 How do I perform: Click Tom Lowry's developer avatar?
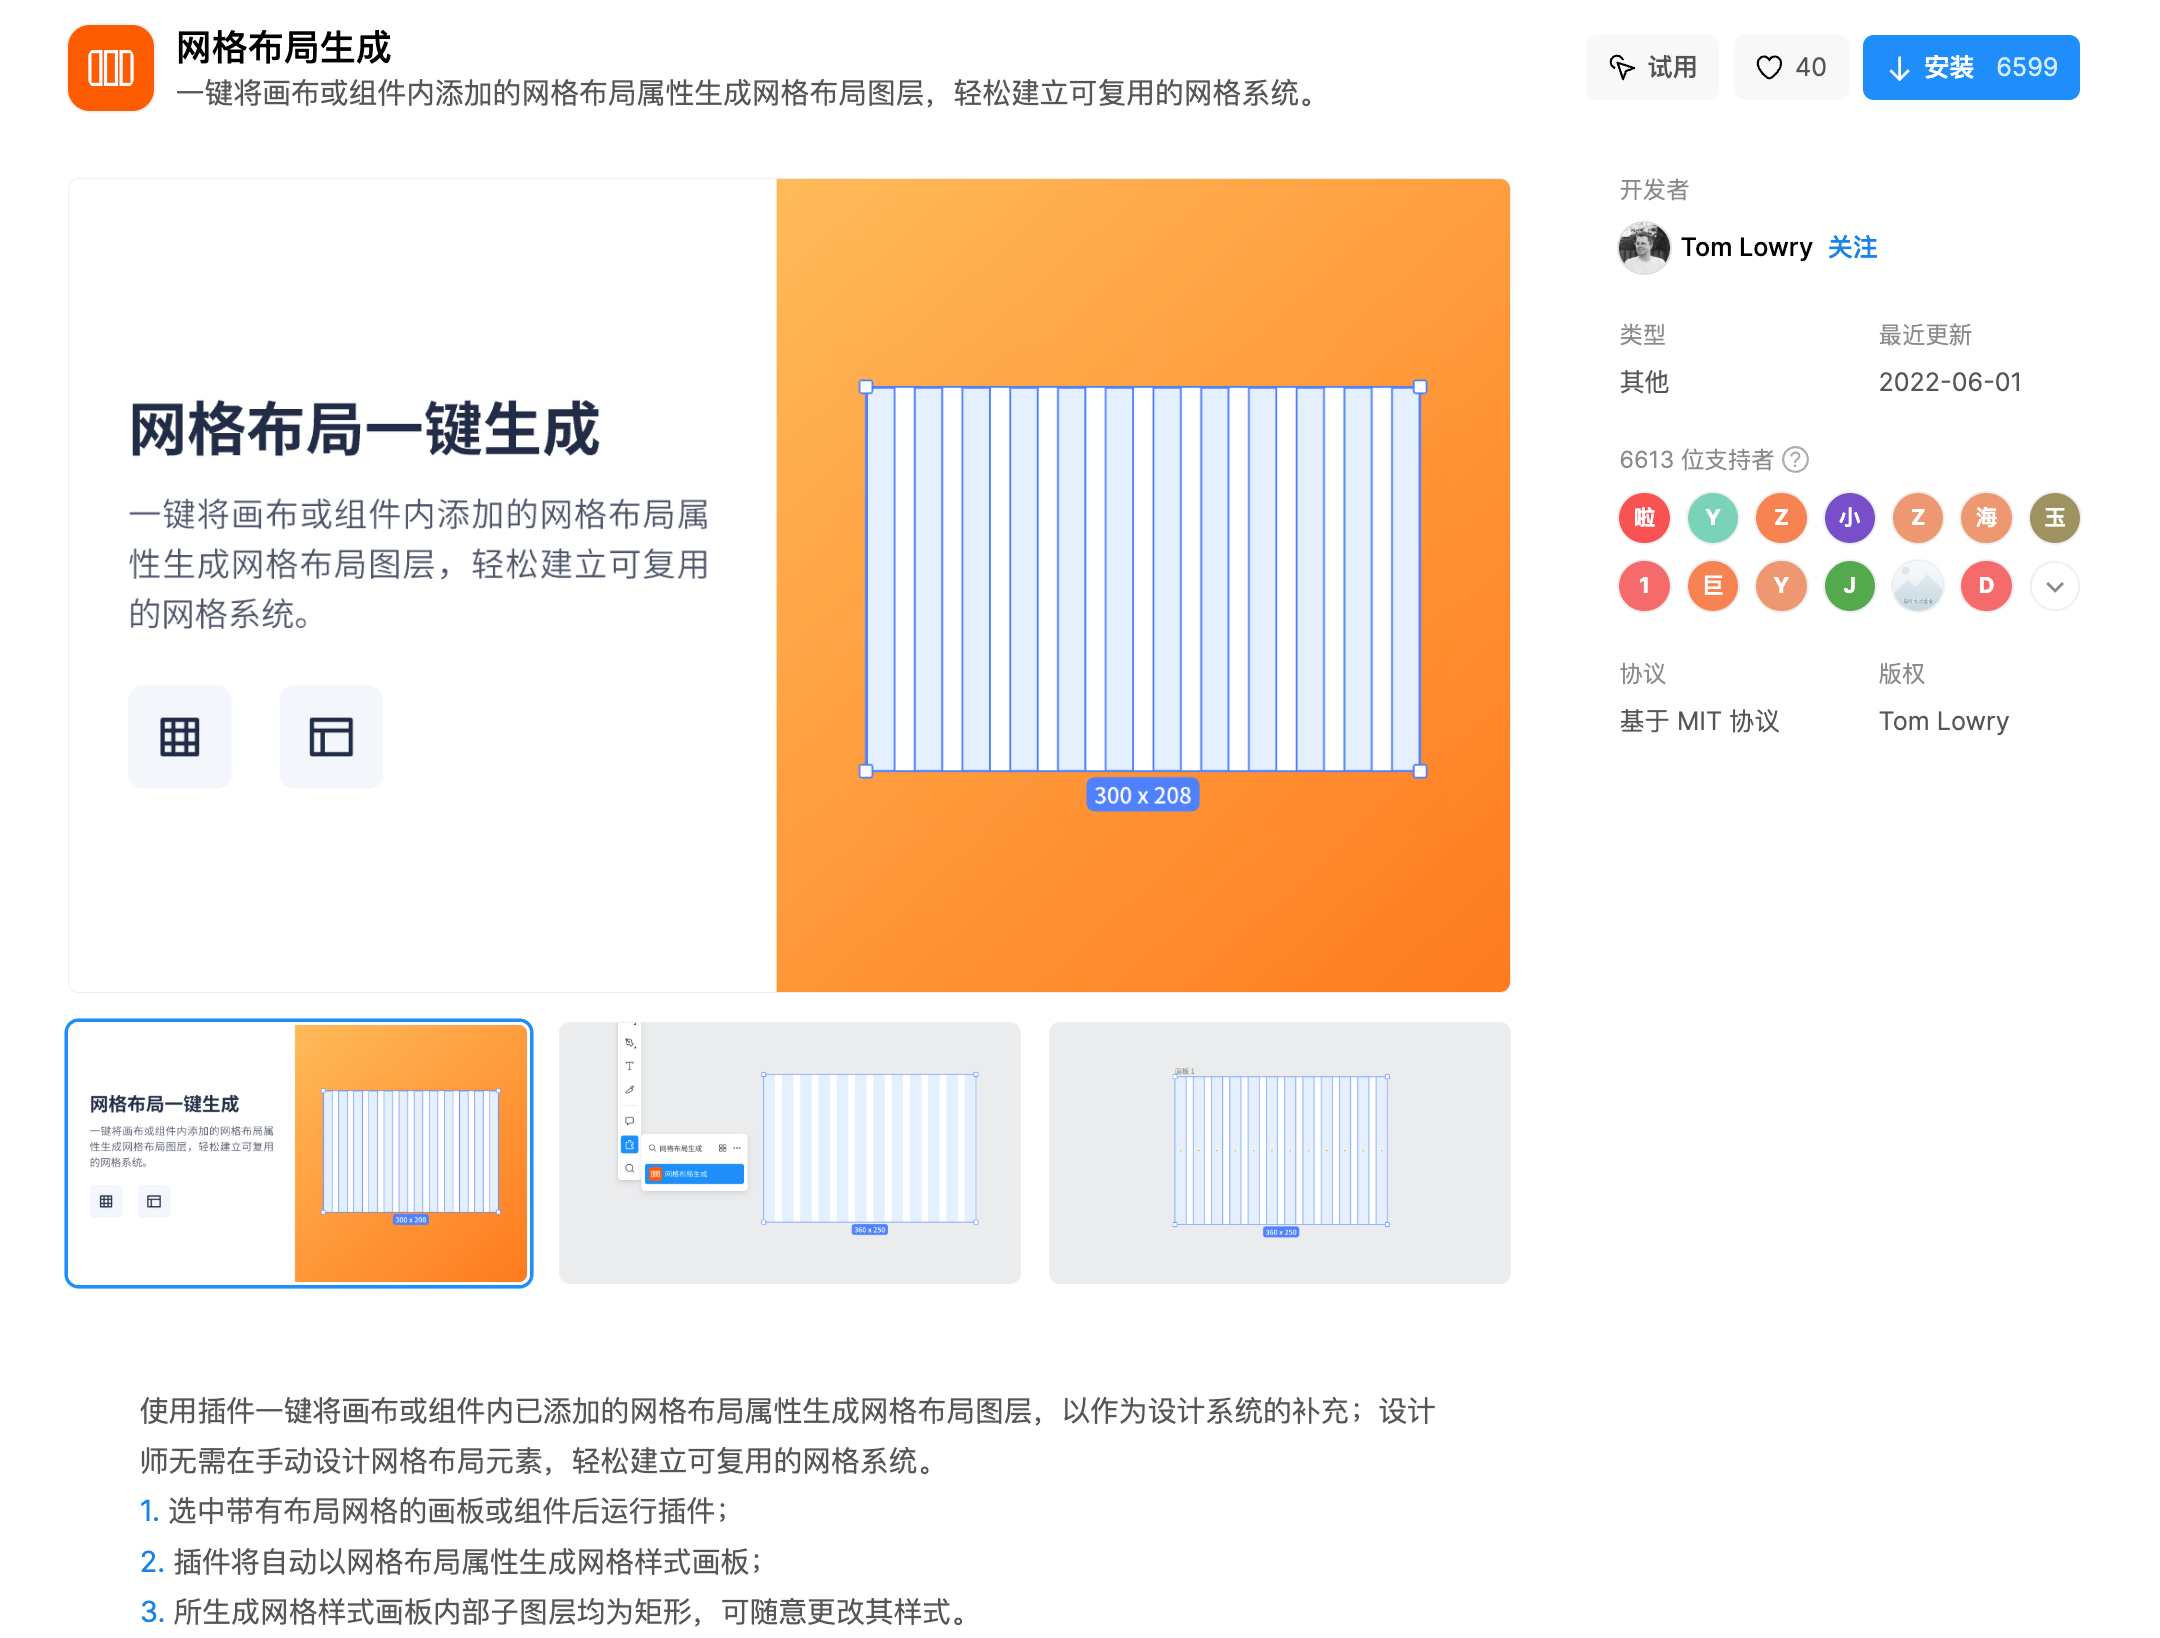pyautogui.click(x=1643, y=248)
